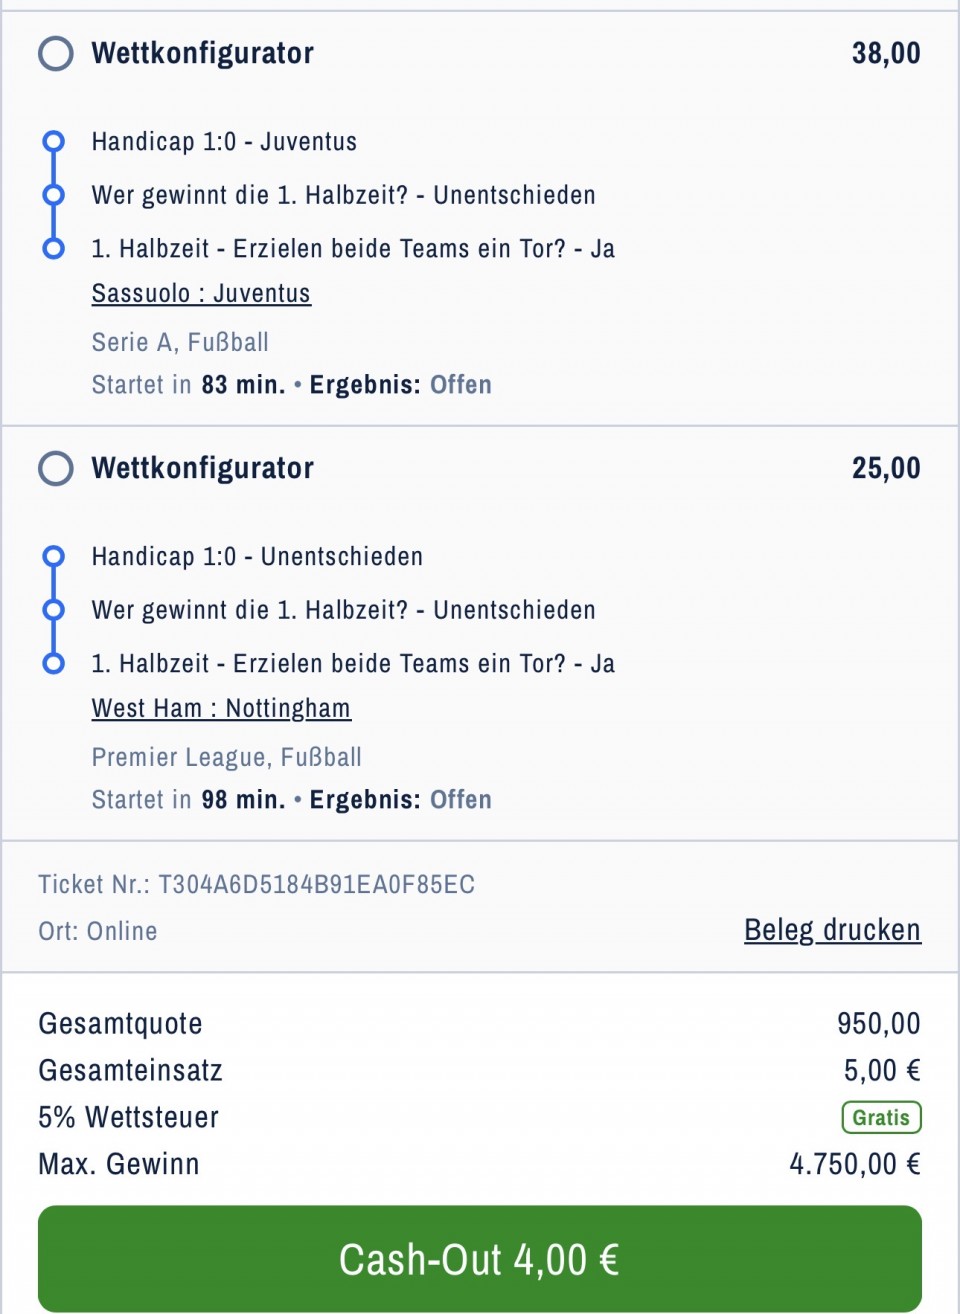Click the Premier League, Fußball label
Viewport: 960px width, 1314px height.
pos(227,757)
